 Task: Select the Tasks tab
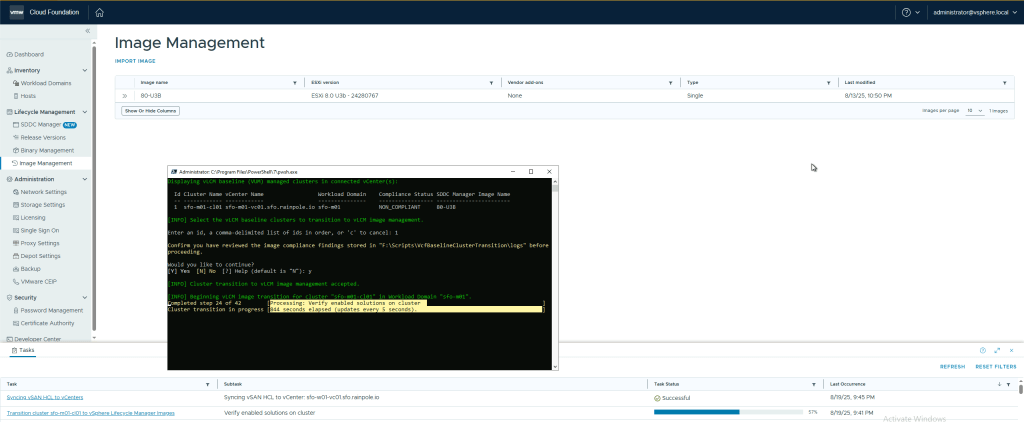[22, 351]
